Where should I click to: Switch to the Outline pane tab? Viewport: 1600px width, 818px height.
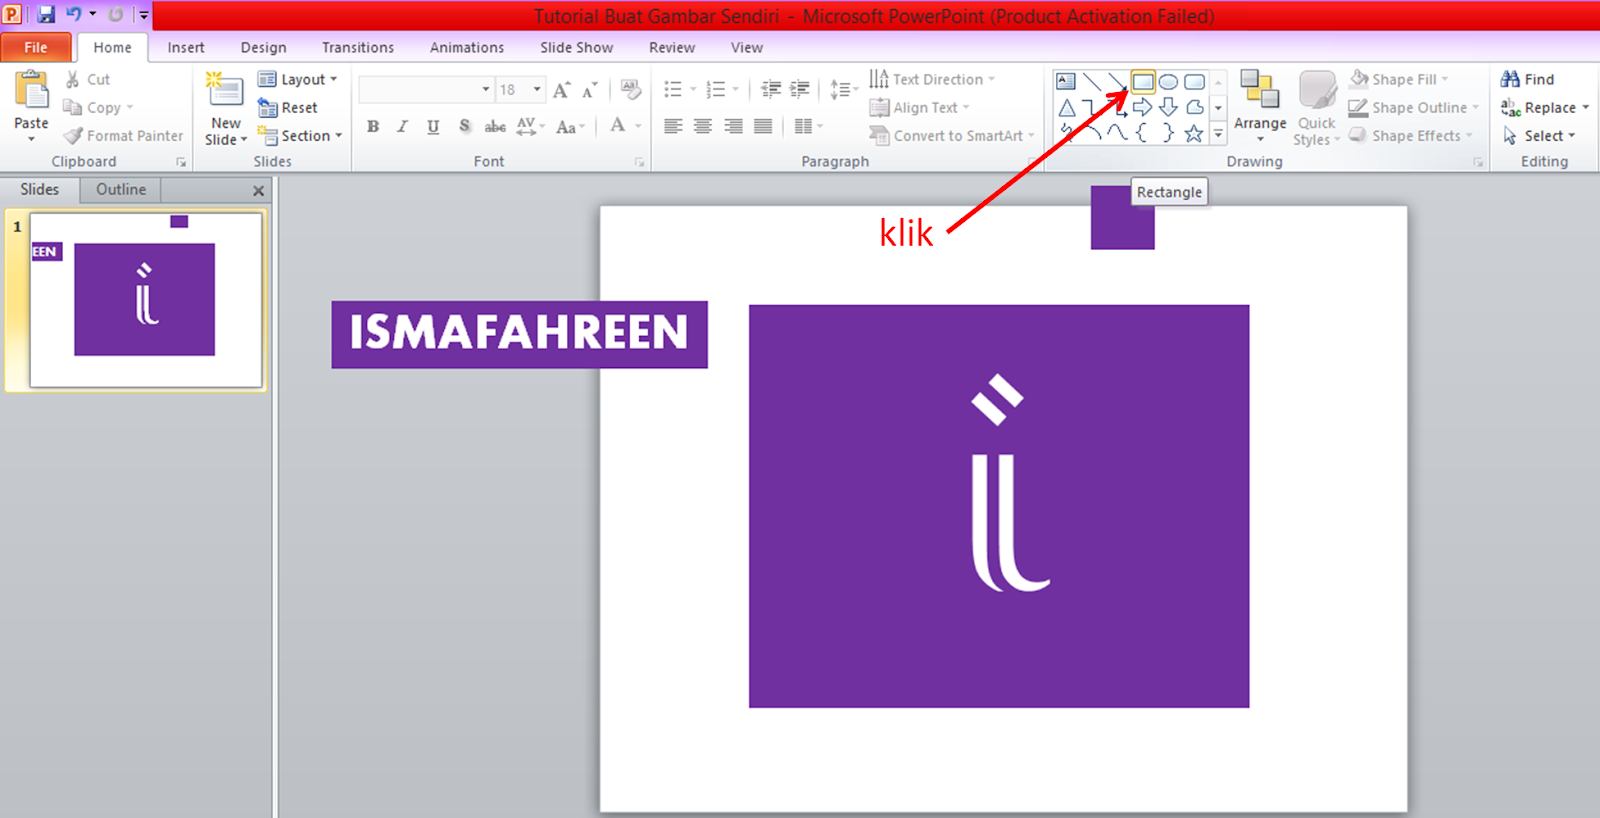121,189
